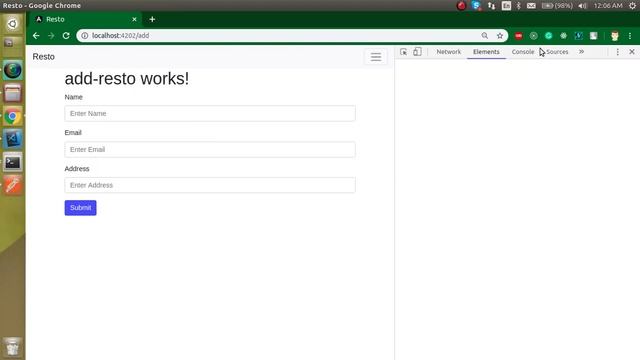Select the Elements tab in DevTools
Screen dimensions: 640x360
486,52
